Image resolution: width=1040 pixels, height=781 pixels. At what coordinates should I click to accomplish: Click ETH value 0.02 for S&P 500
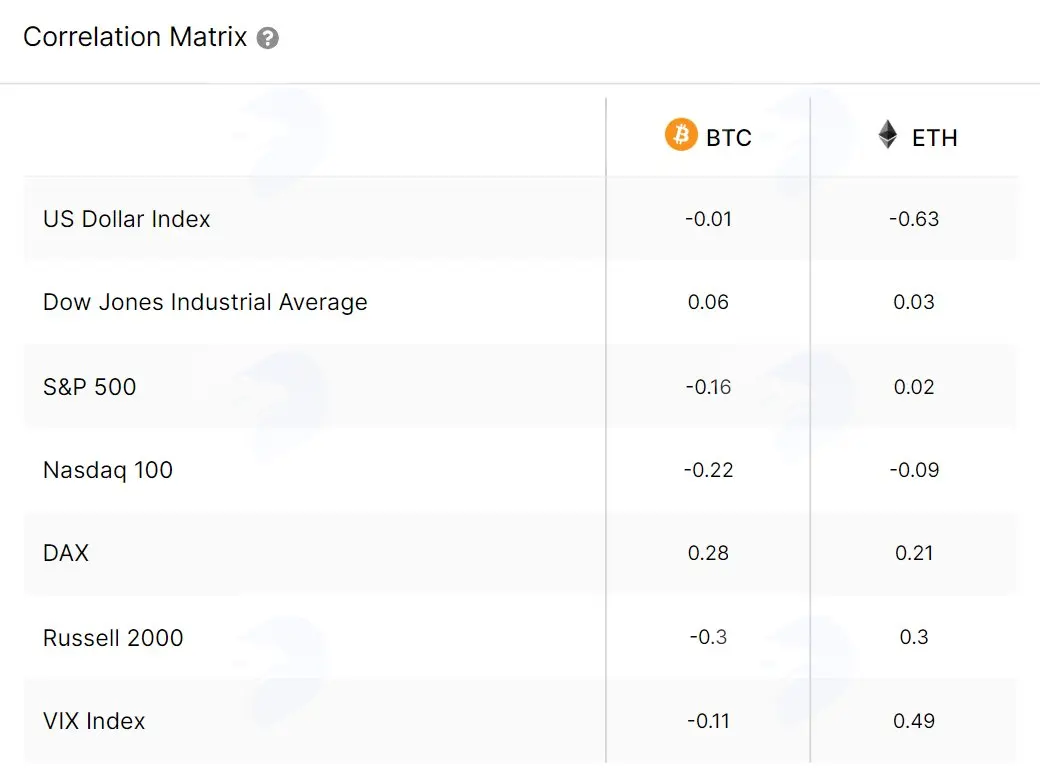point(914,387)
